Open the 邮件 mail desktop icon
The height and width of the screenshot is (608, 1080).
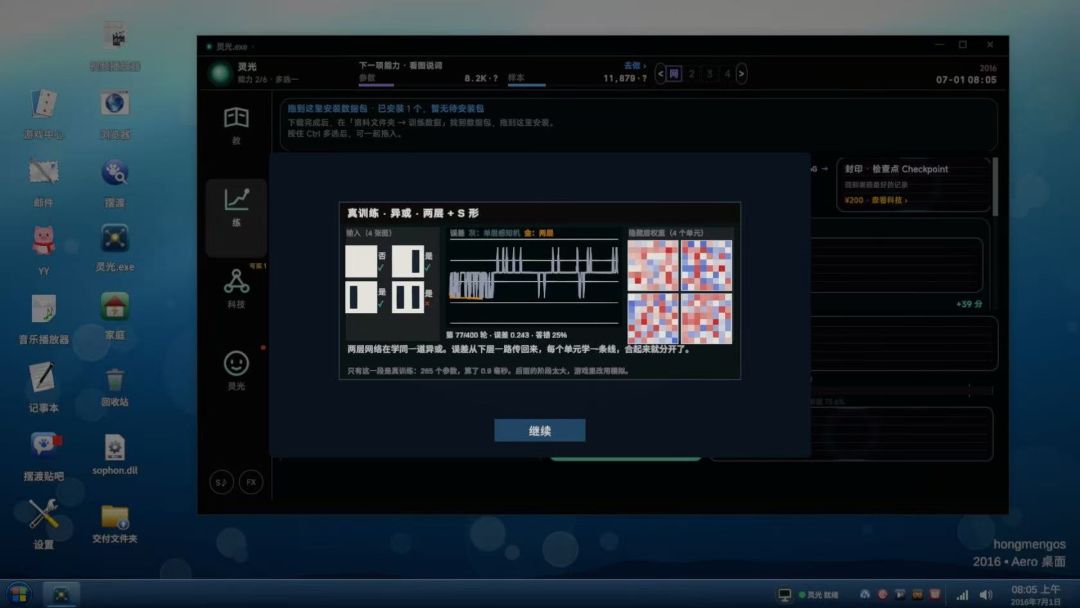[x=43, y=182]
